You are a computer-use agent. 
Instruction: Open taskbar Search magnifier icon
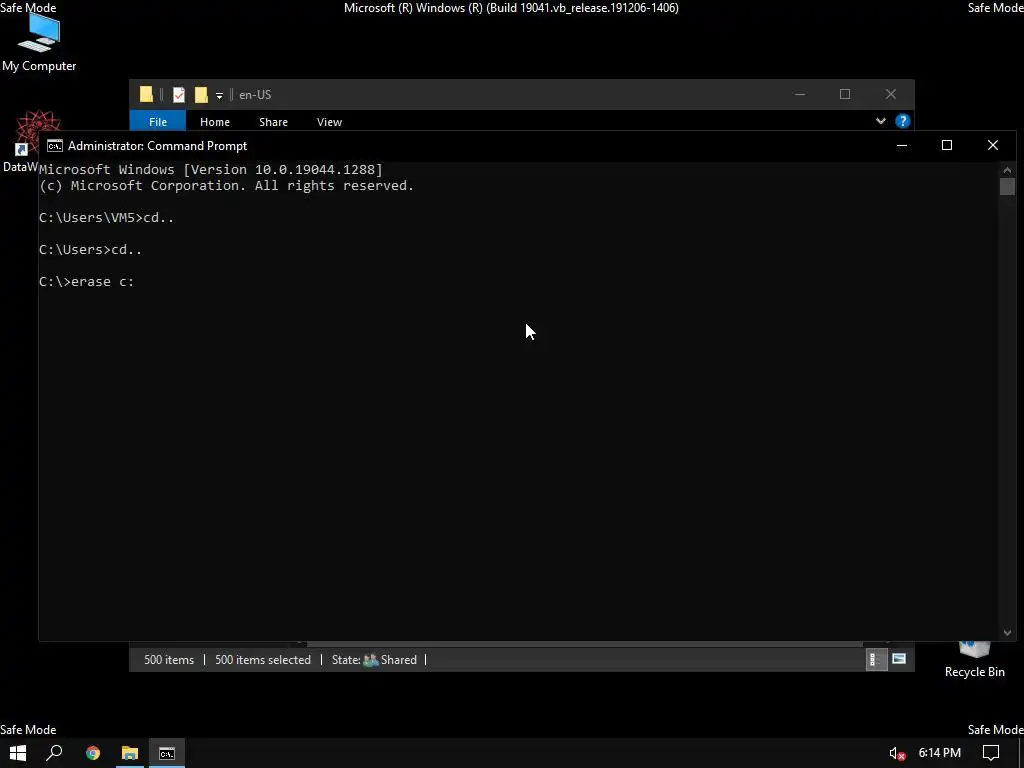click(54, 753)
